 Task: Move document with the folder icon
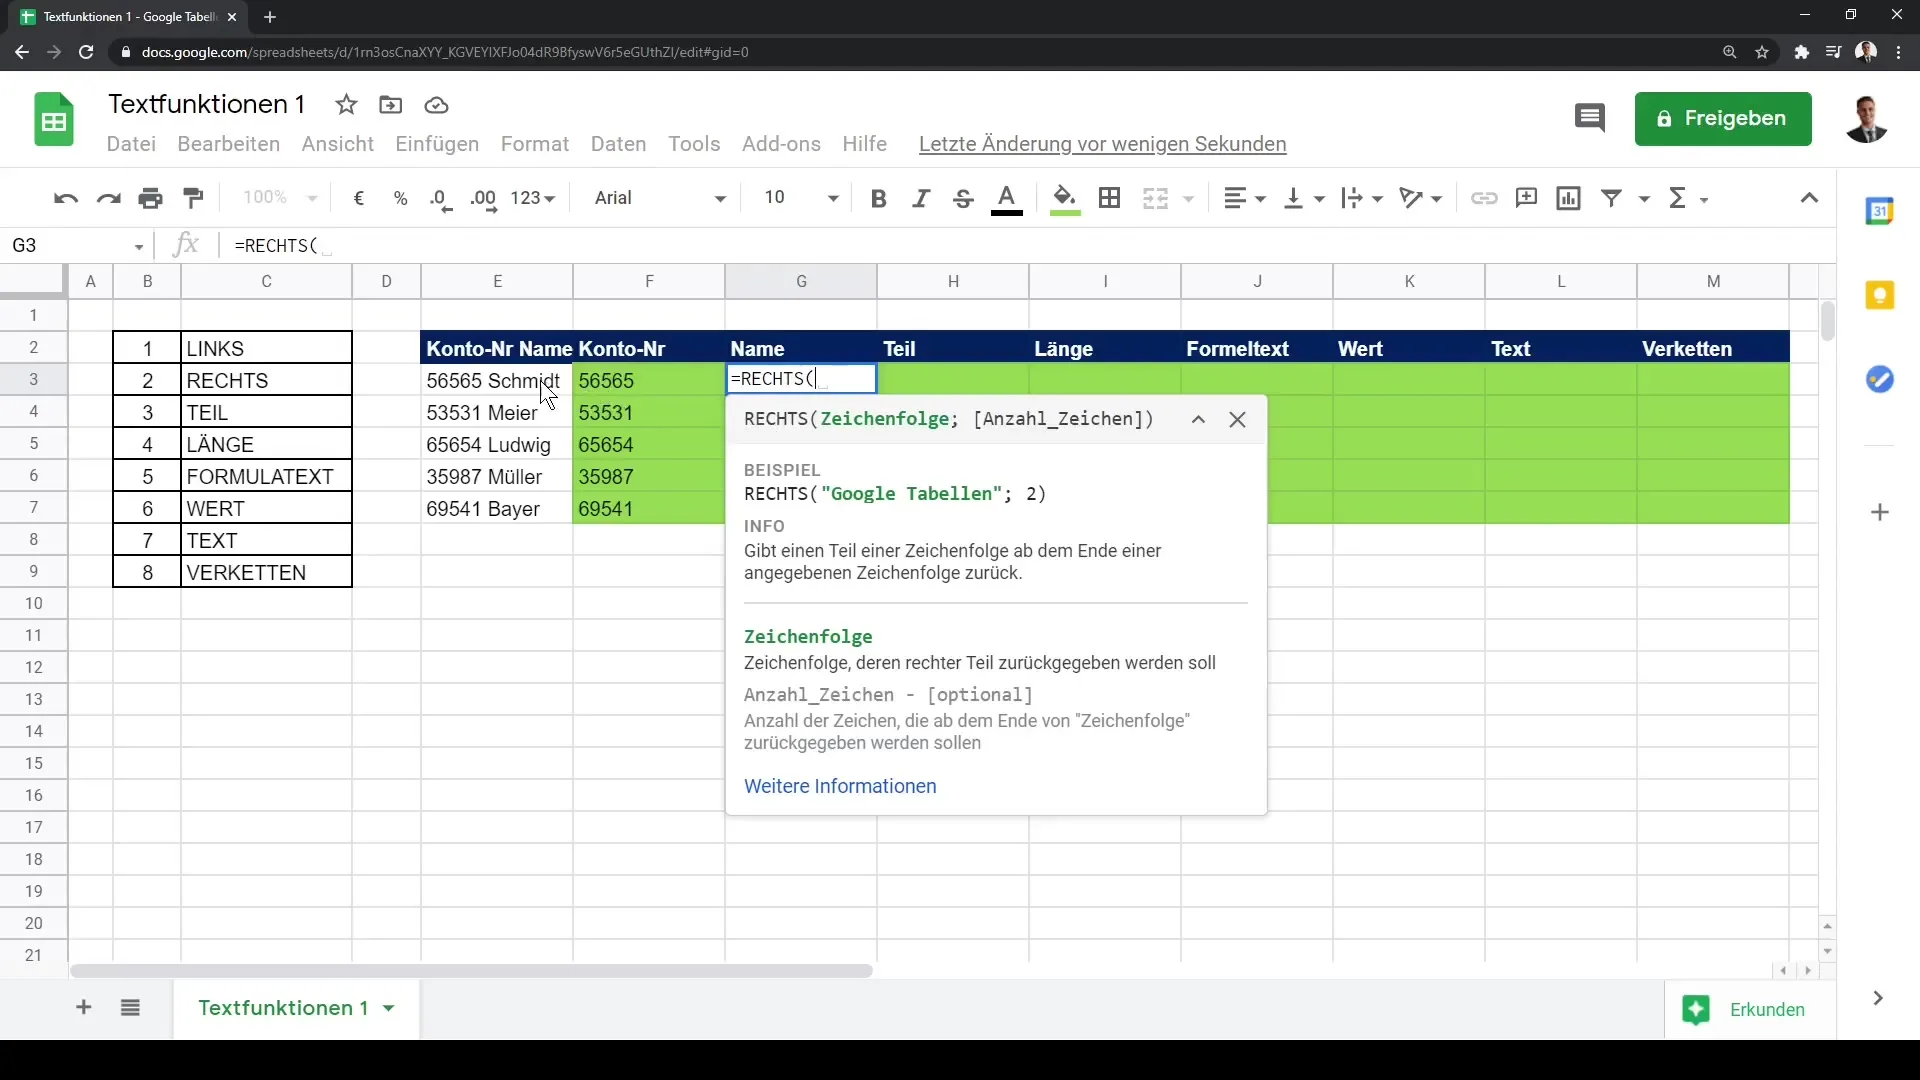pyautogui.click(x=391, y=105)
